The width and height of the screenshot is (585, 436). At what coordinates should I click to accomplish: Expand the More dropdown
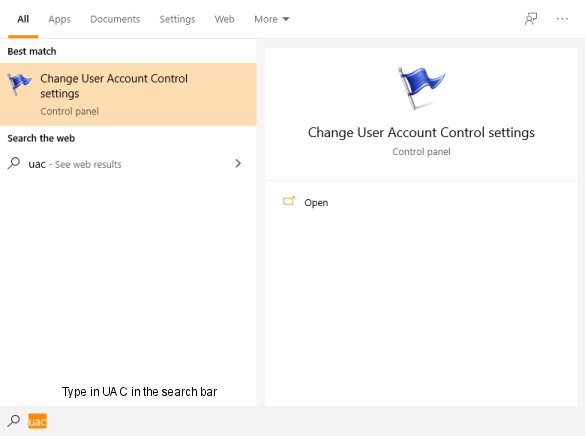(272, 19)
